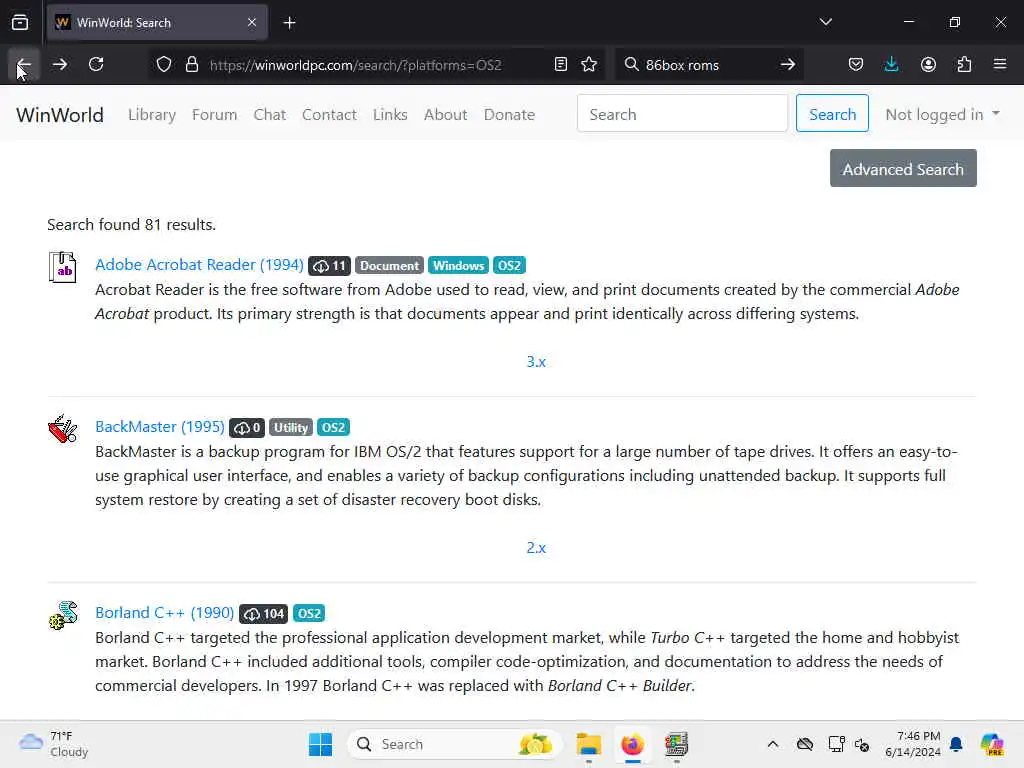Go forward with the browser forward arrow
Viewport: 1024px width, 768px height.
coord(59,65)
